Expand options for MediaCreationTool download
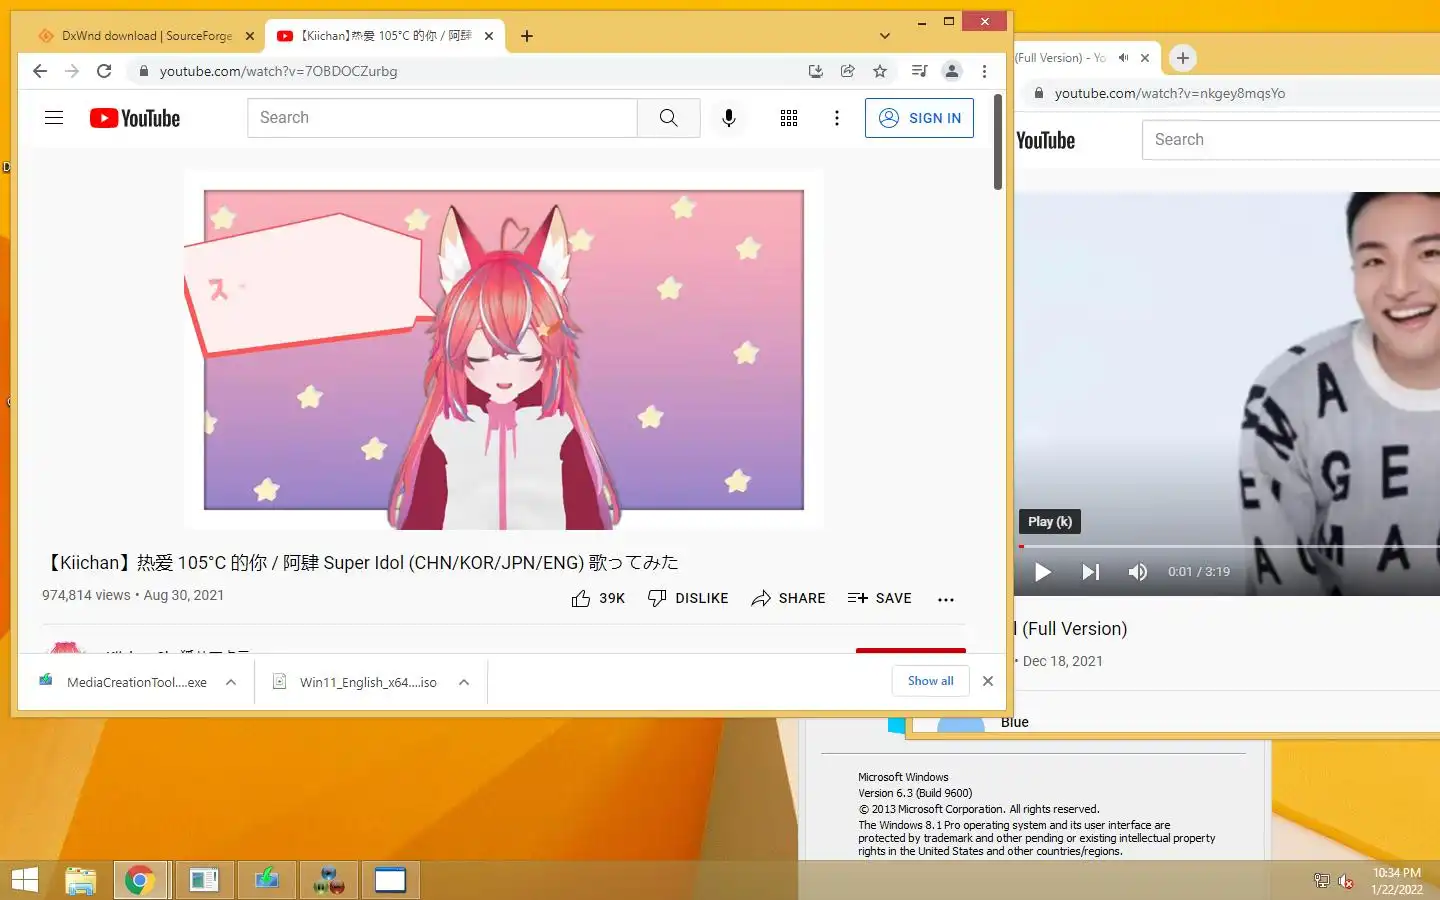1440x900 pixels. pos(231,682)
